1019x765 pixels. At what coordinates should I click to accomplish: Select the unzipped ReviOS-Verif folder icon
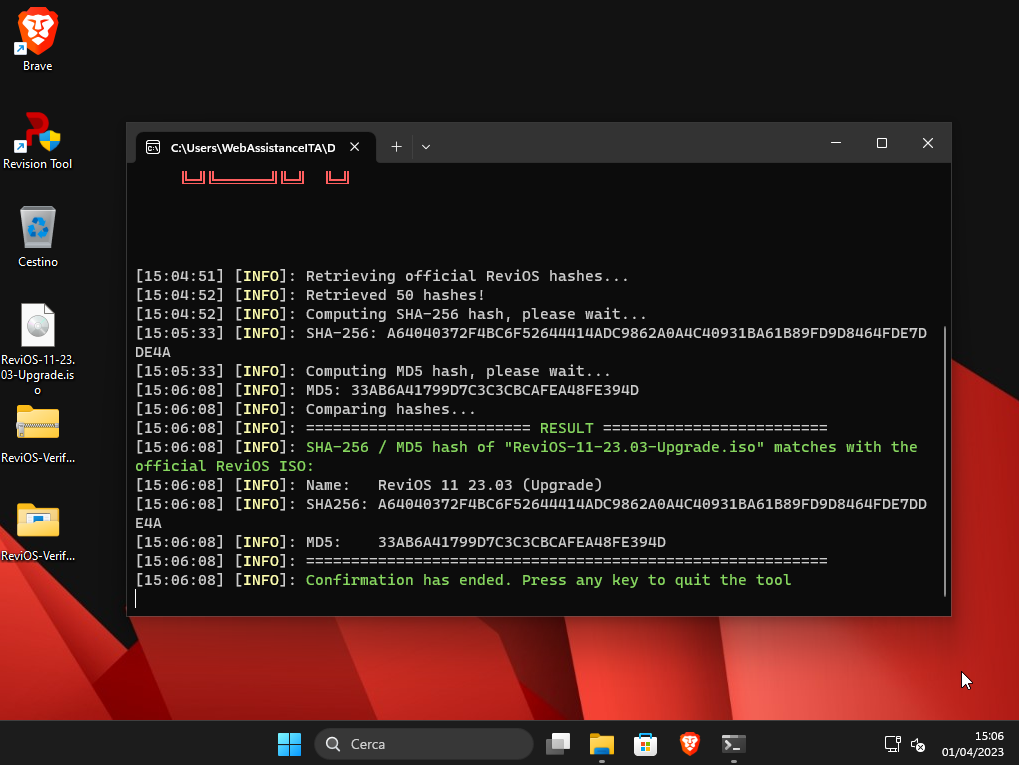pyautogui.click(x=38, y=532)
